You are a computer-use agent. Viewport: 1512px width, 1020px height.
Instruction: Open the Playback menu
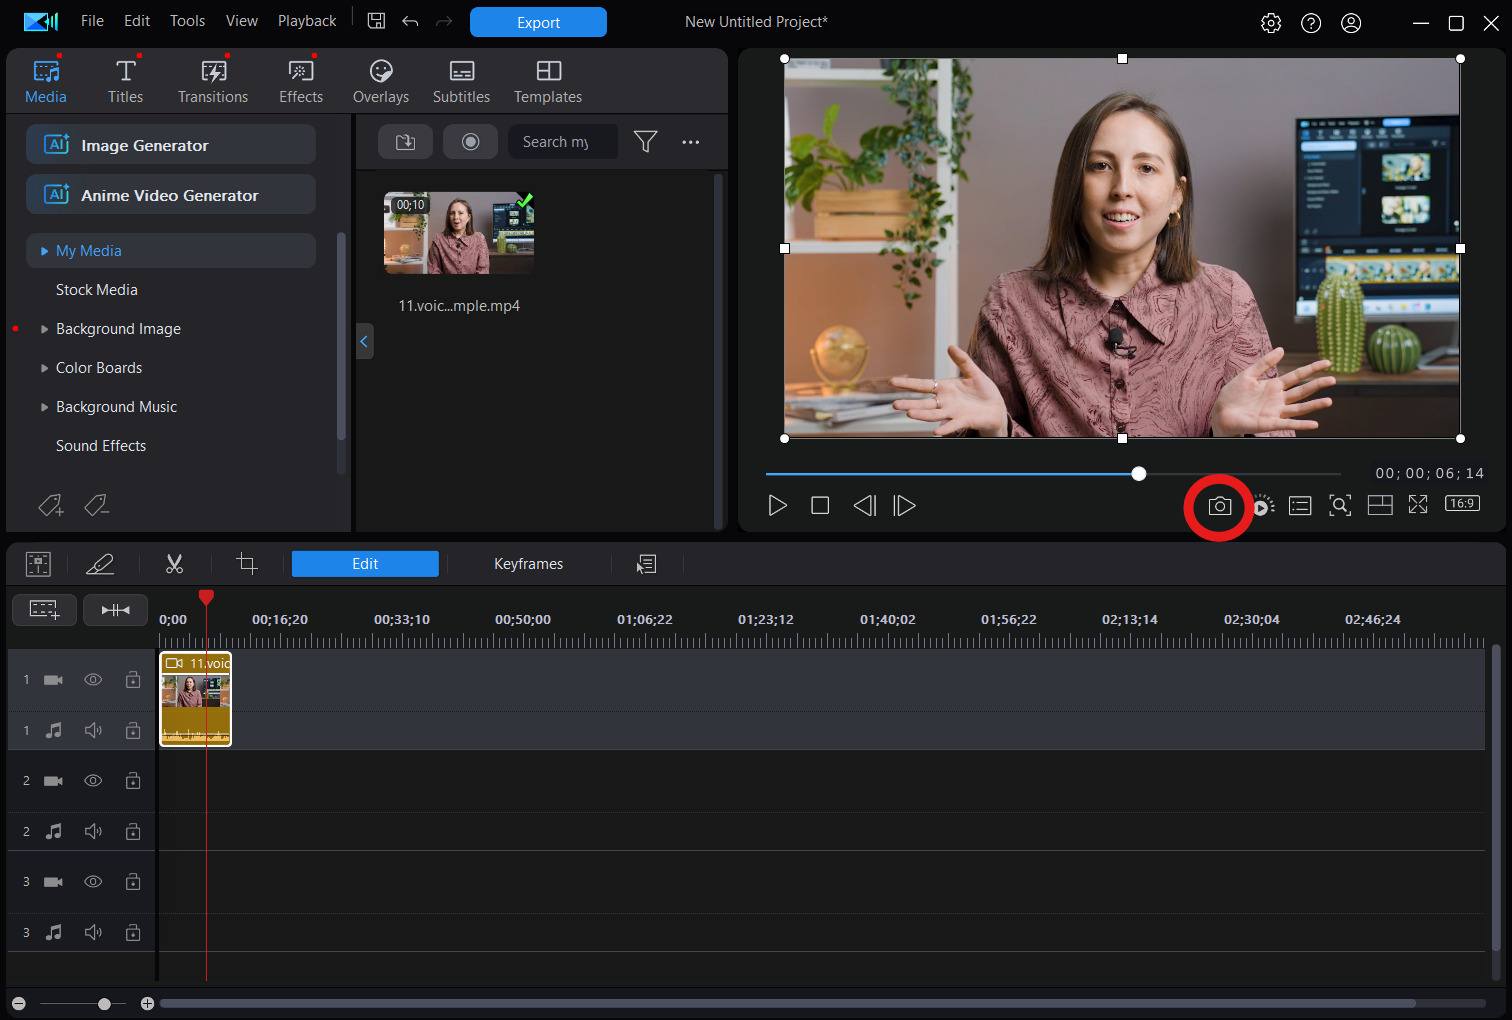[306, 20]
